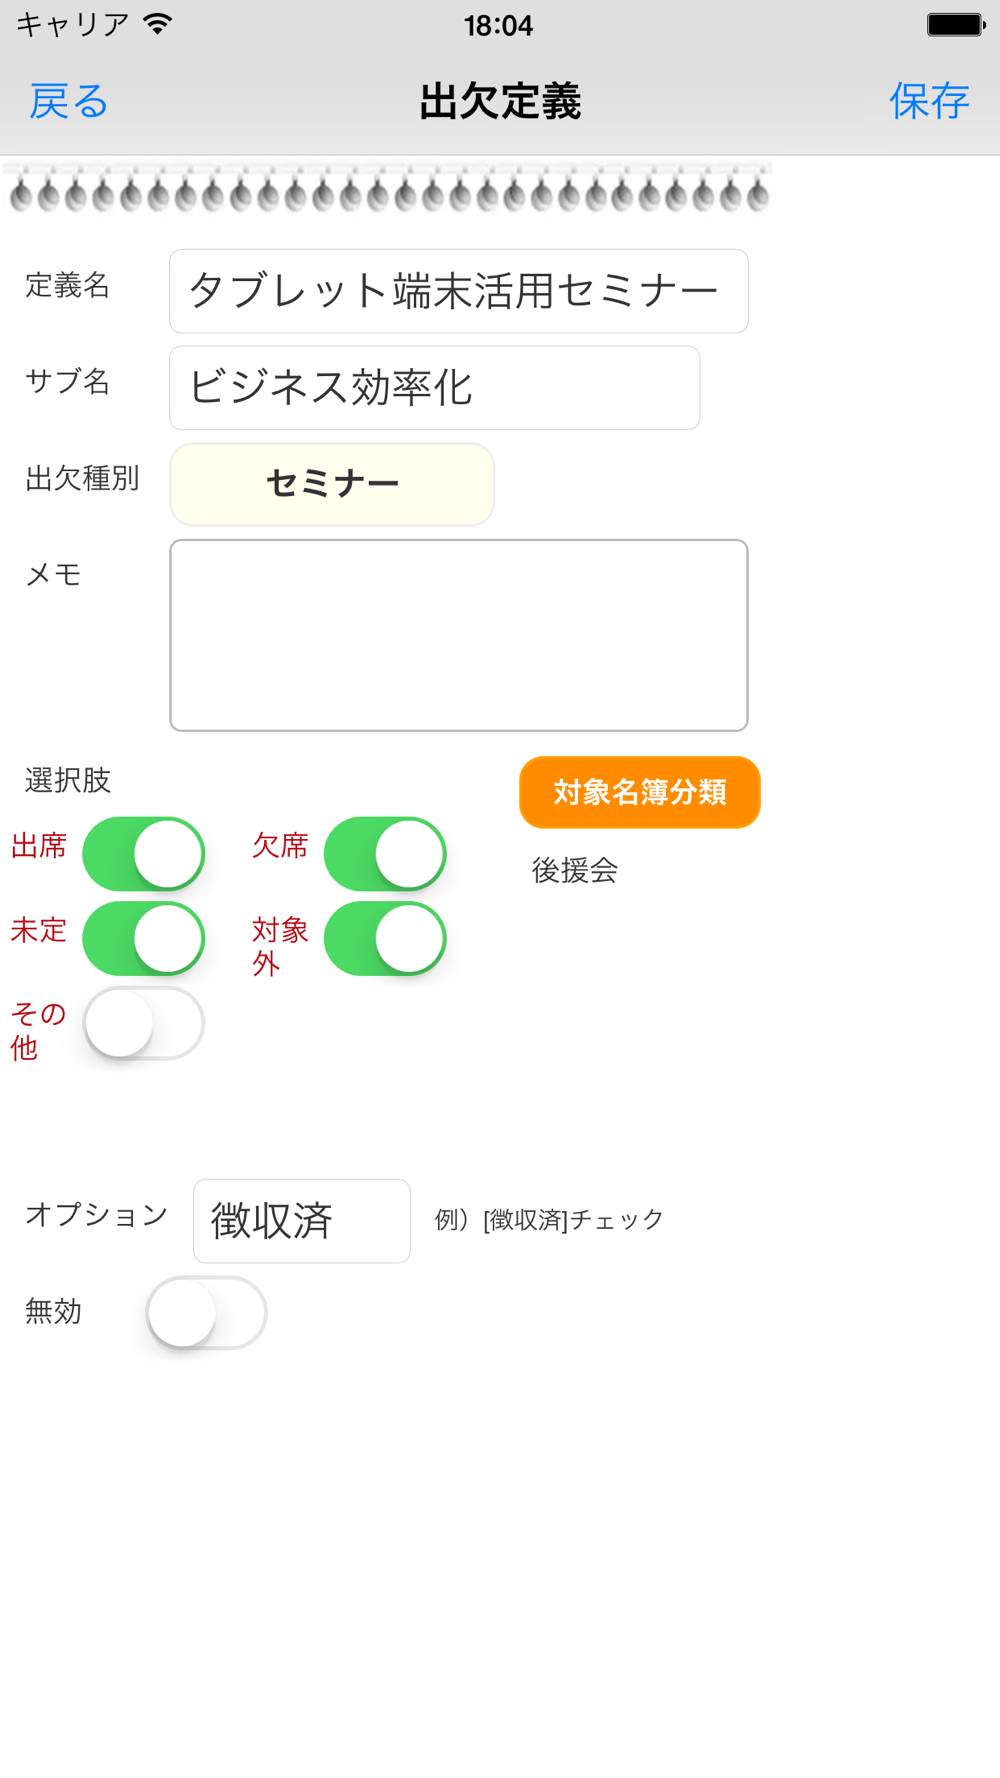Tap the 後援会 roster category label
1000x1778 pixels.
[575, 870]
